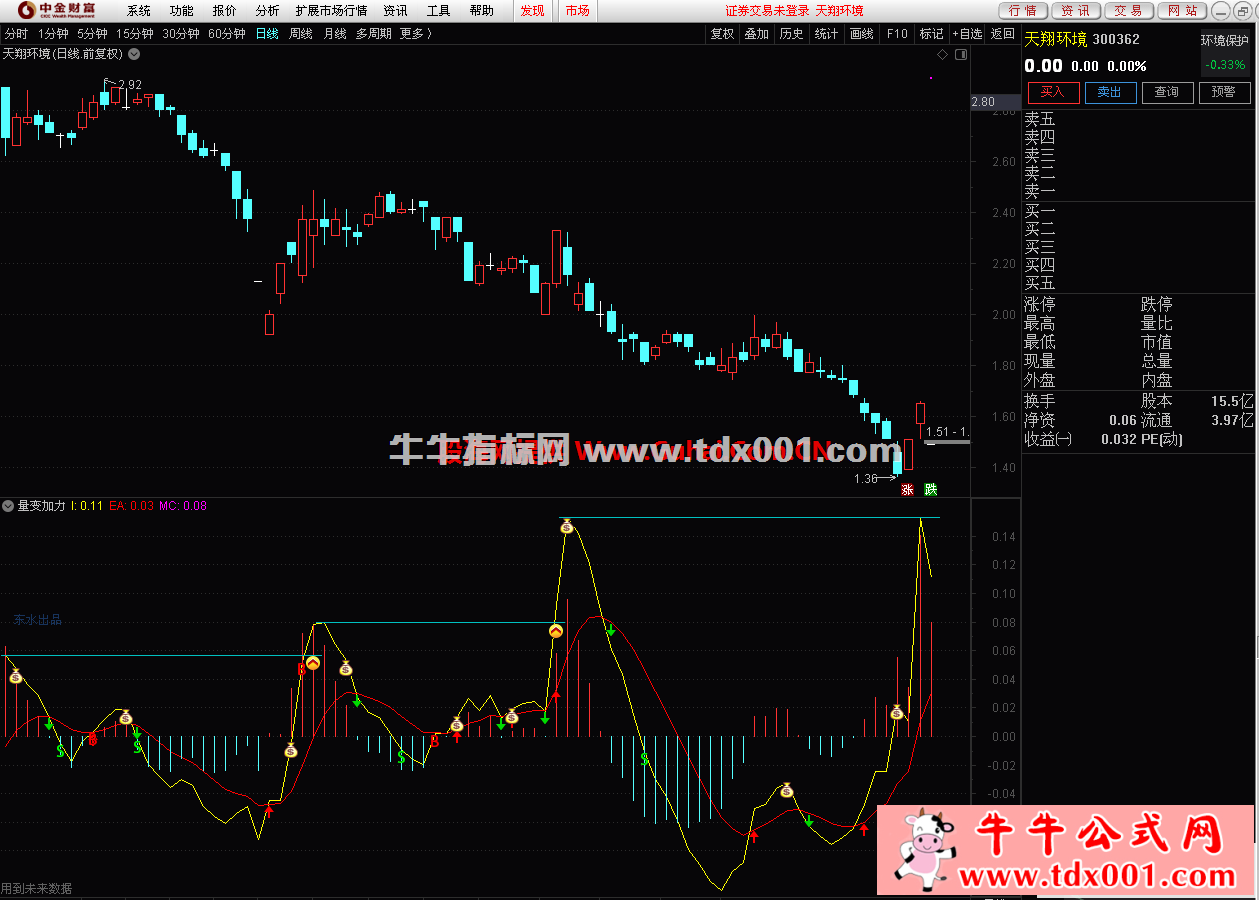This screenshot has height=900, width=1259.
Task: Select the 60分钟 period
Action: [x=227, y=33]
